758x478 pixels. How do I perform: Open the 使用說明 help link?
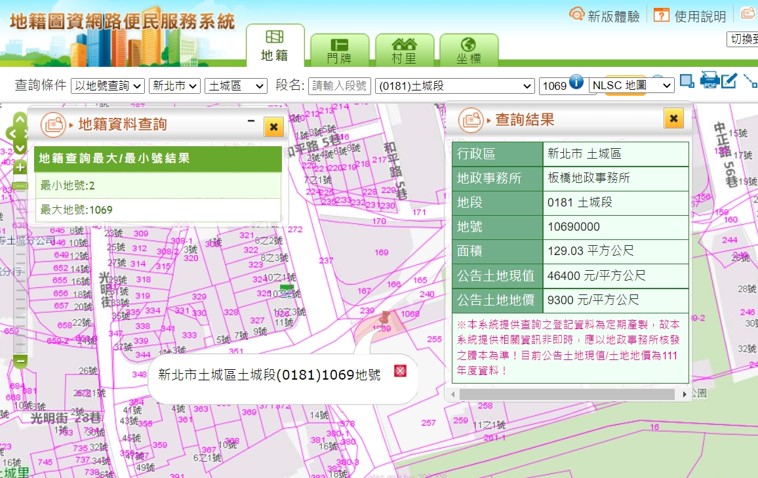690,16
